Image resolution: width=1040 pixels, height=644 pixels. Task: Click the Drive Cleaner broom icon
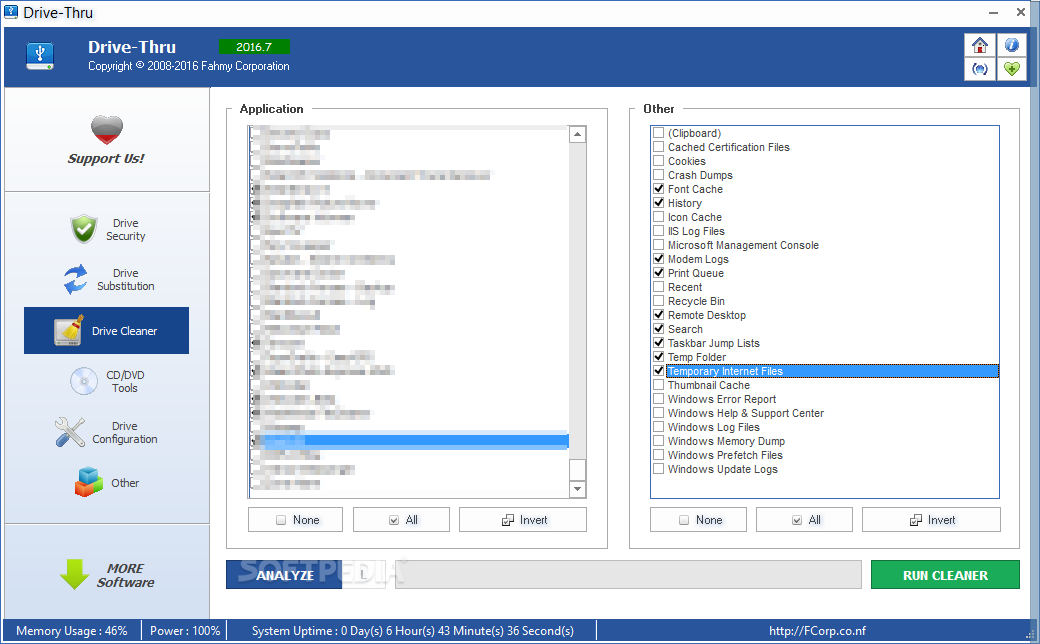pyautogui.click(x=69, y=330)
